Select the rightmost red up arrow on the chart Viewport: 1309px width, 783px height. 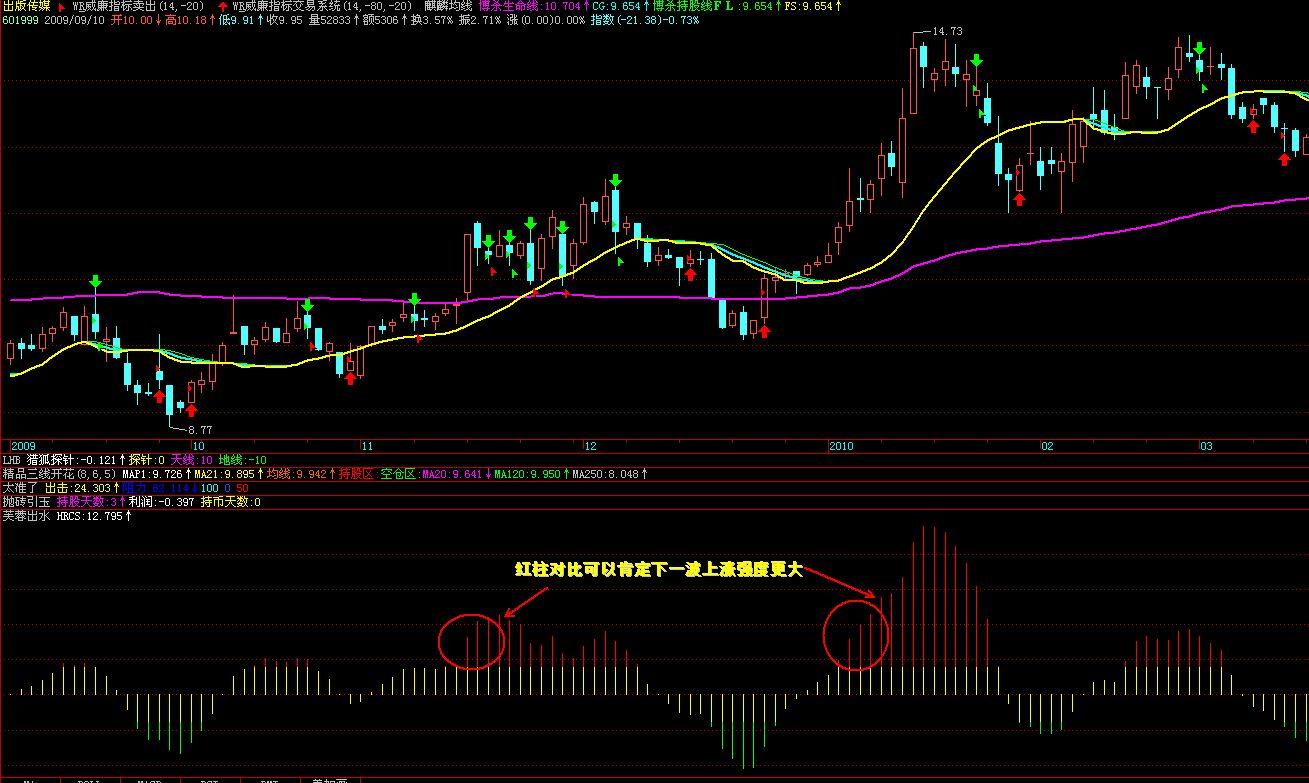point(1285,159)
